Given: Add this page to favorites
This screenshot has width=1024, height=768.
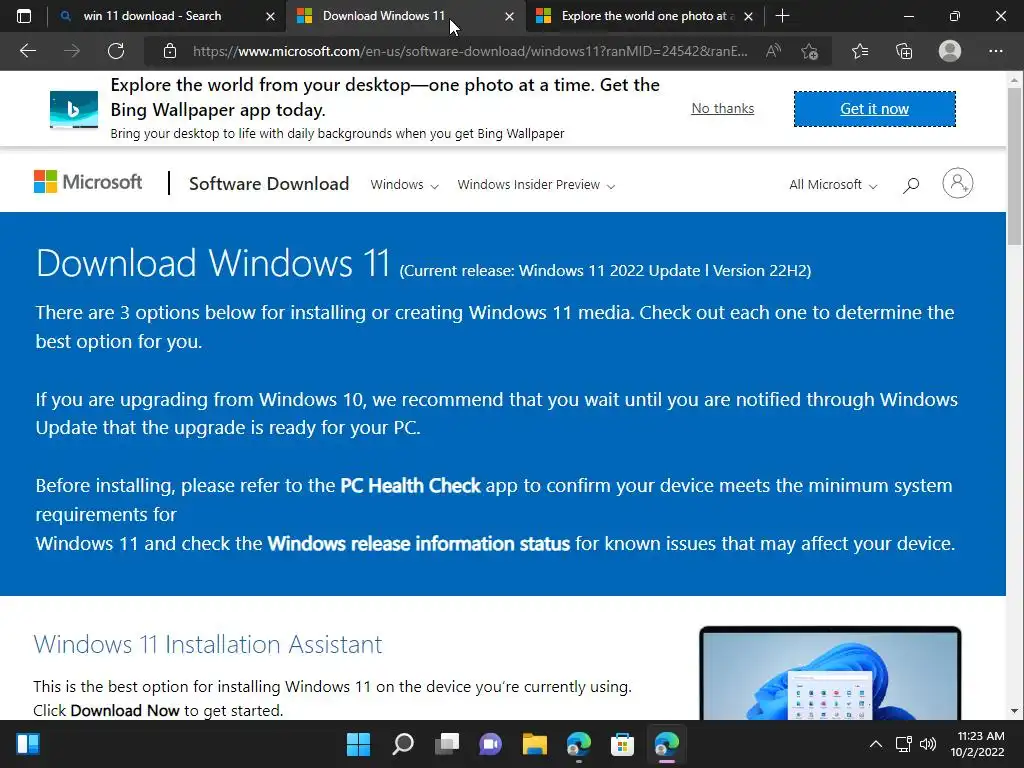Looking at the screenshot, I should click(810, 51).
